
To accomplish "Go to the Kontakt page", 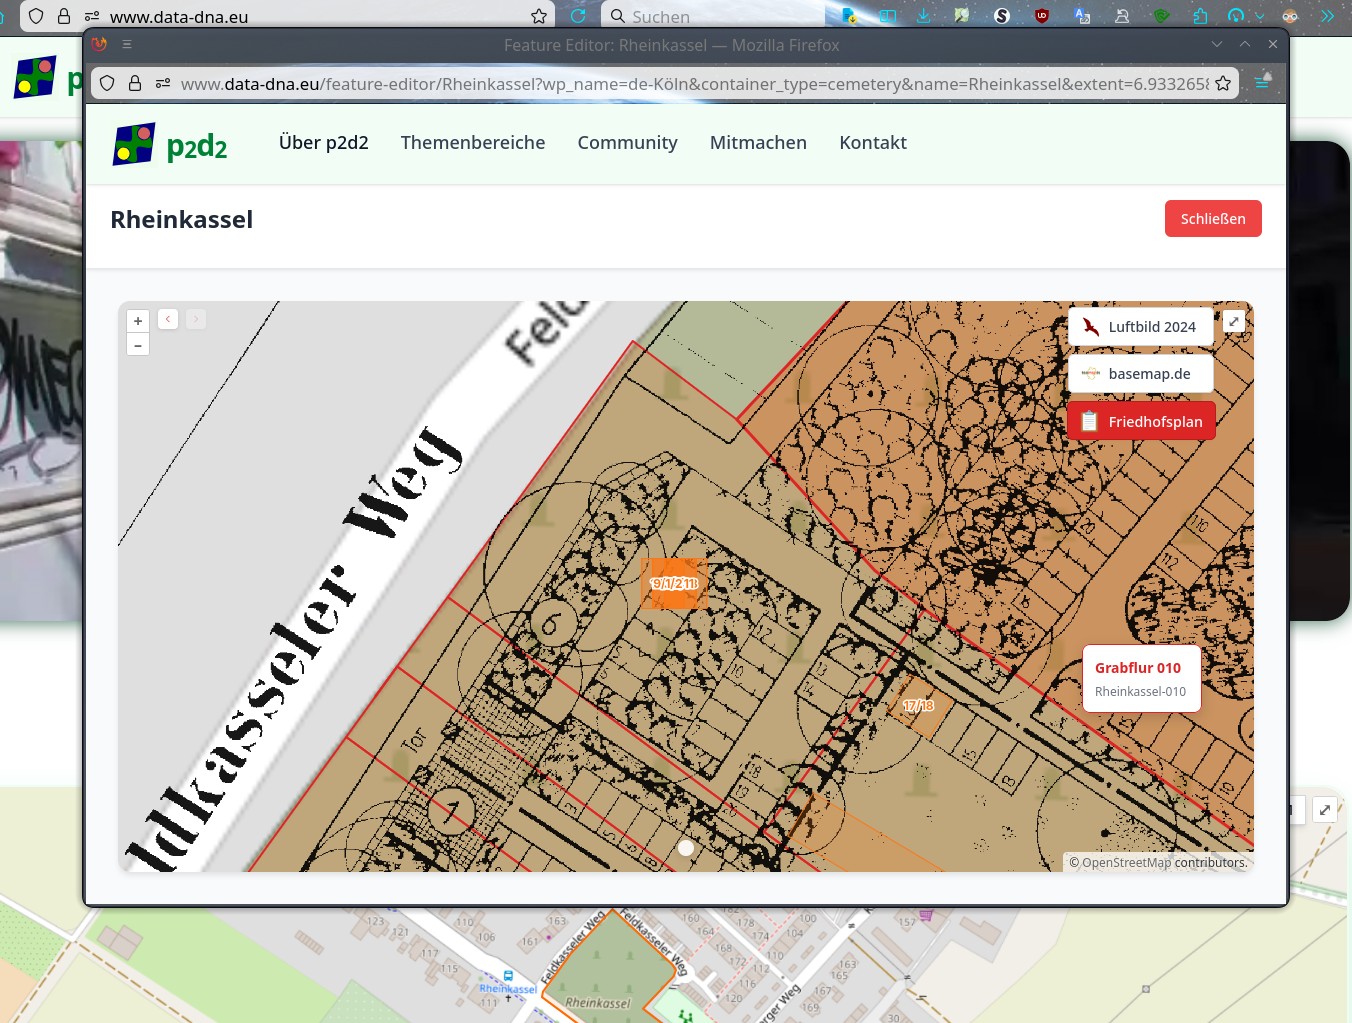I will point(872,143).
